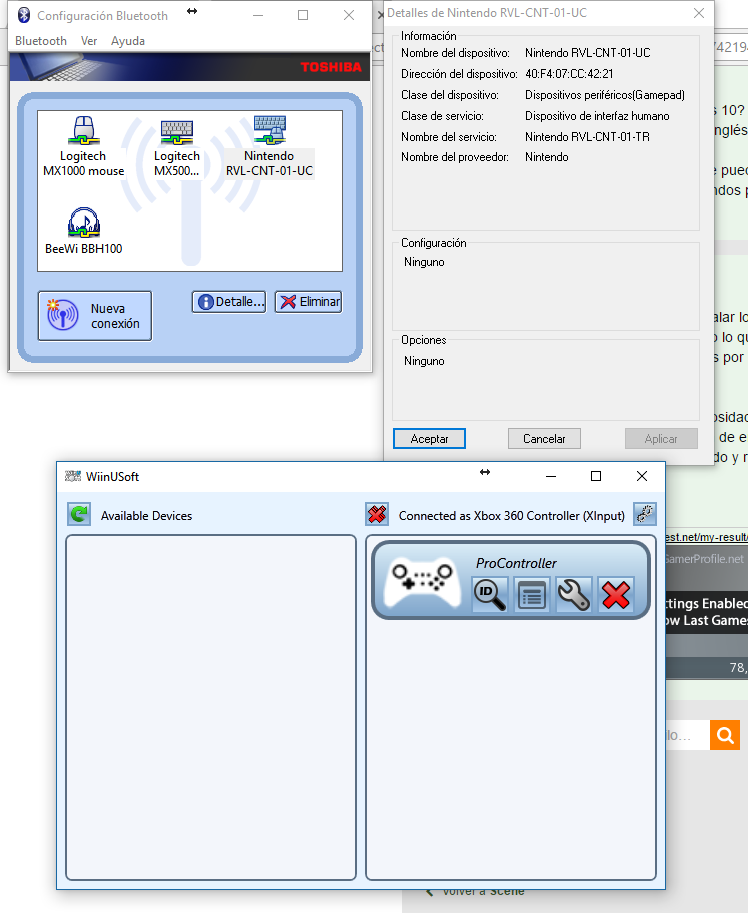Refresh Available Devices in WiinUSoft

(79, 514)
